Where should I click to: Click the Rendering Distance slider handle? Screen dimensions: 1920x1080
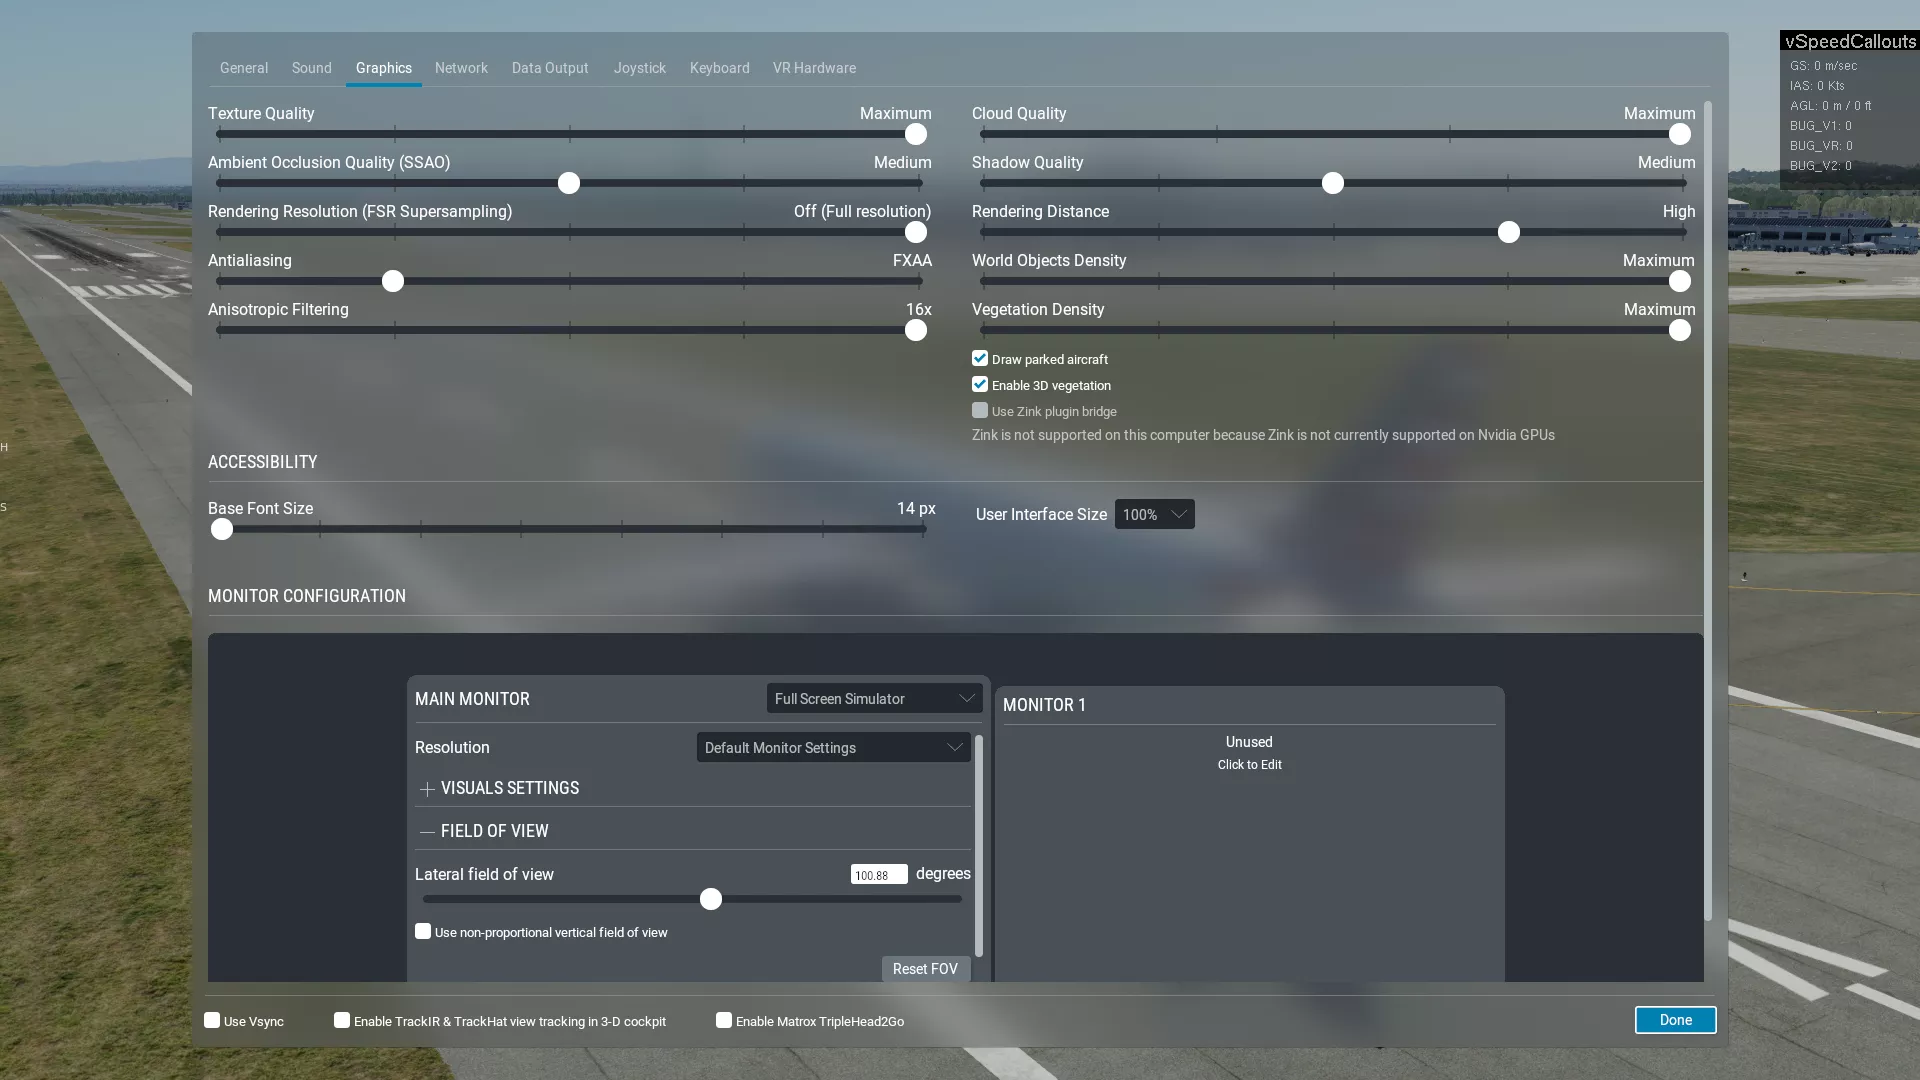pos(1509,232)
